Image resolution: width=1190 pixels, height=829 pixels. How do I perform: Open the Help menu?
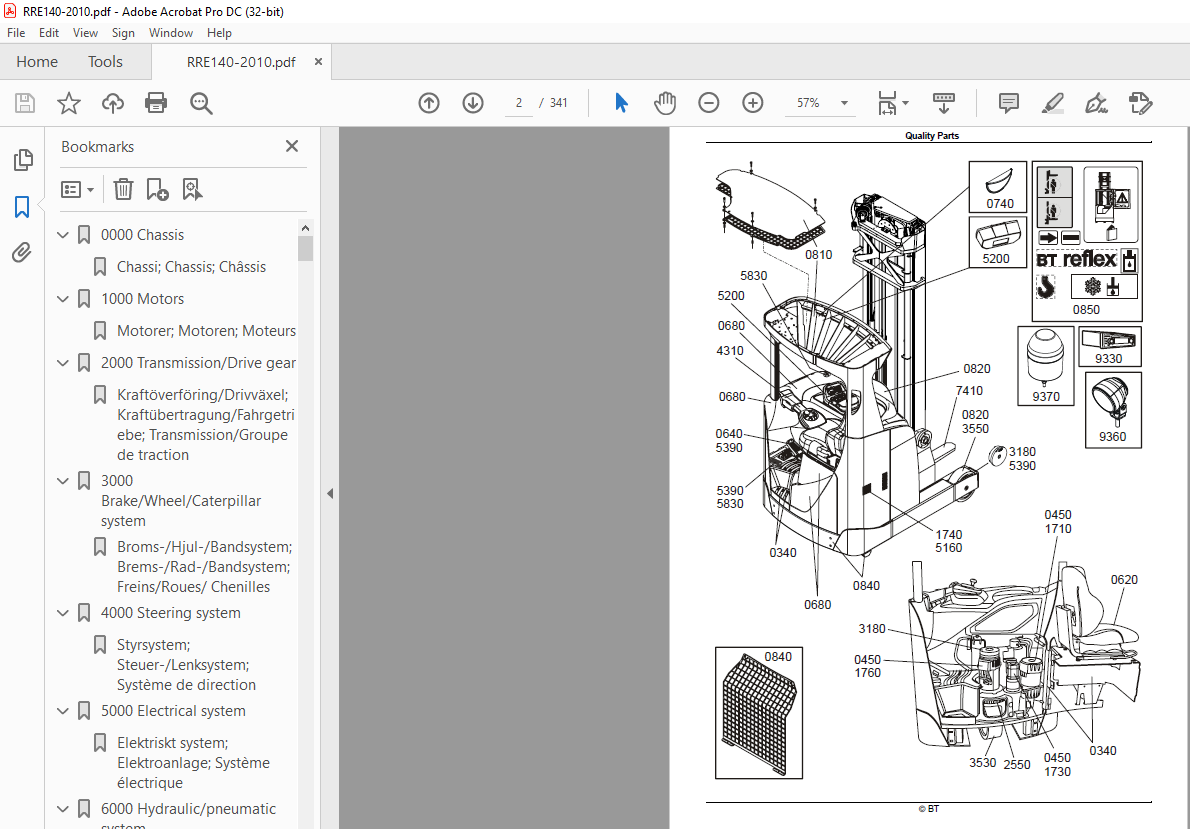pyautogui.click(x=219, y=33)
